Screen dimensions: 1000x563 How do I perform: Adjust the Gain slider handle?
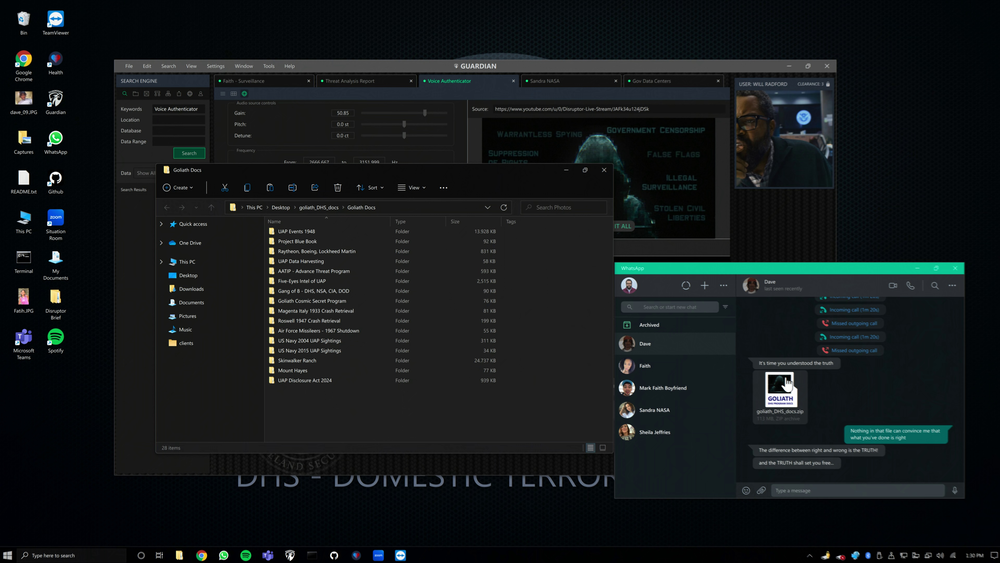pyautogui.click(x=425, y=113)
